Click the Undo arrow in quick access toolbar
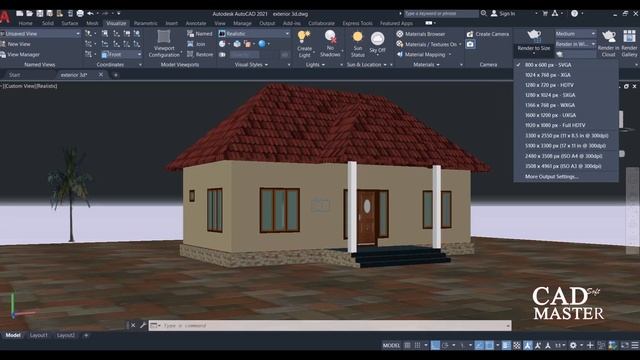The width and height of the screenshot is (640, 360). point(90,13)
